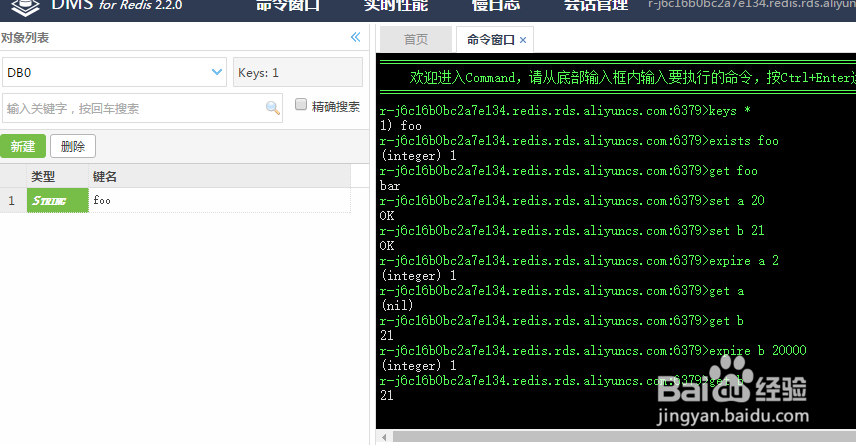Click the STRING type cell
The width and height of the screenshot is (856, 445).
[x=57, y=200]
